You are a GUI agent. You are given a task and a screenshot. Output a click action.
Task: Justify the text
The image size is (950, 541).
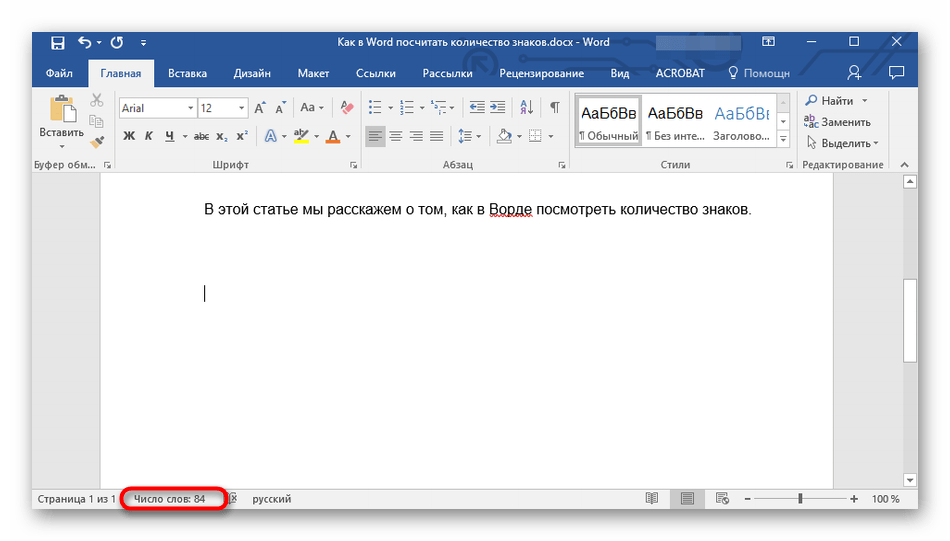coord(437,136)
